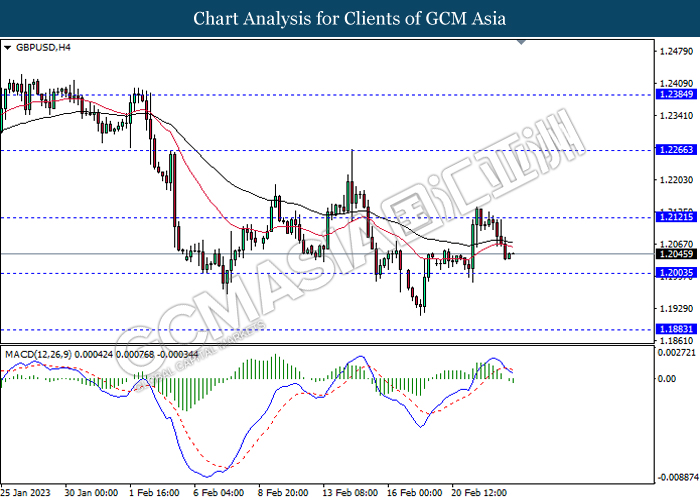Viewport: 700px width, 500px height.
Task: Click the 13 Feb 08:00 time label
Action: 350,492
